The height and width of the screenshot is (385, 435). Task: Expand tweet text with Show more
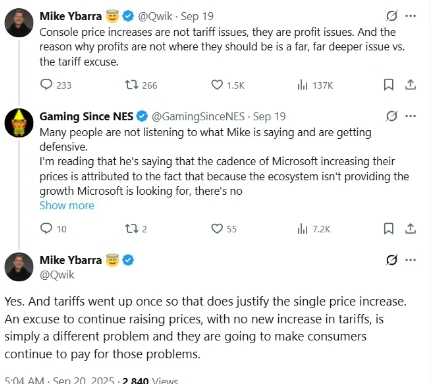tap(67, 205)
